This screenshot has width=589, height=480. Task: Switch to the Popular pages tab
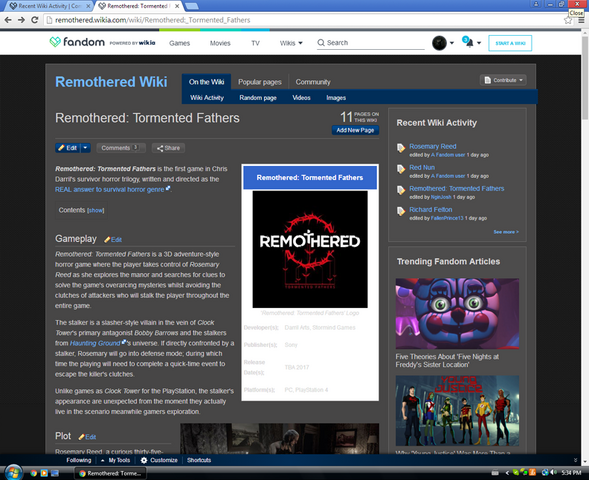260,82
